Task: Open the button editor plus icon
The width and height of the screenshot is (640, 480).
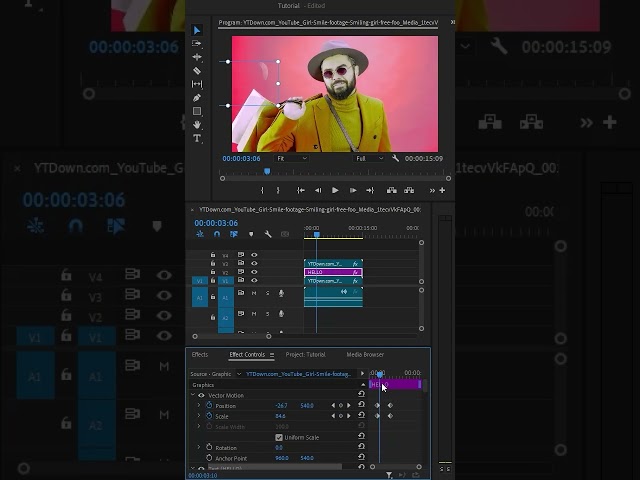Action: (442, 190)
